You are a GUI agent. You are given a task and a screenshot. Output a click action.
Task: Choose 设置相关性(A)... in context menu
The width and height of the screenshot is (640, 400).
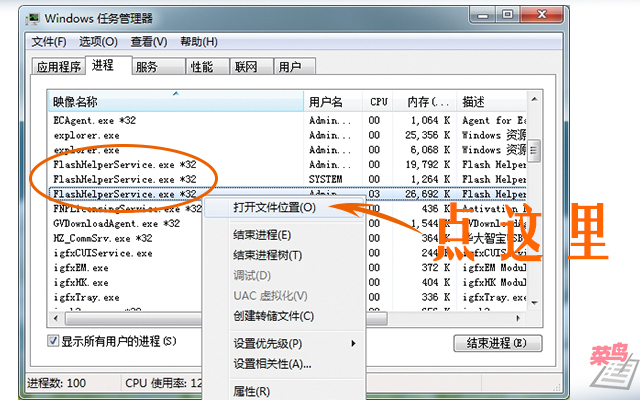click(284, 364)
